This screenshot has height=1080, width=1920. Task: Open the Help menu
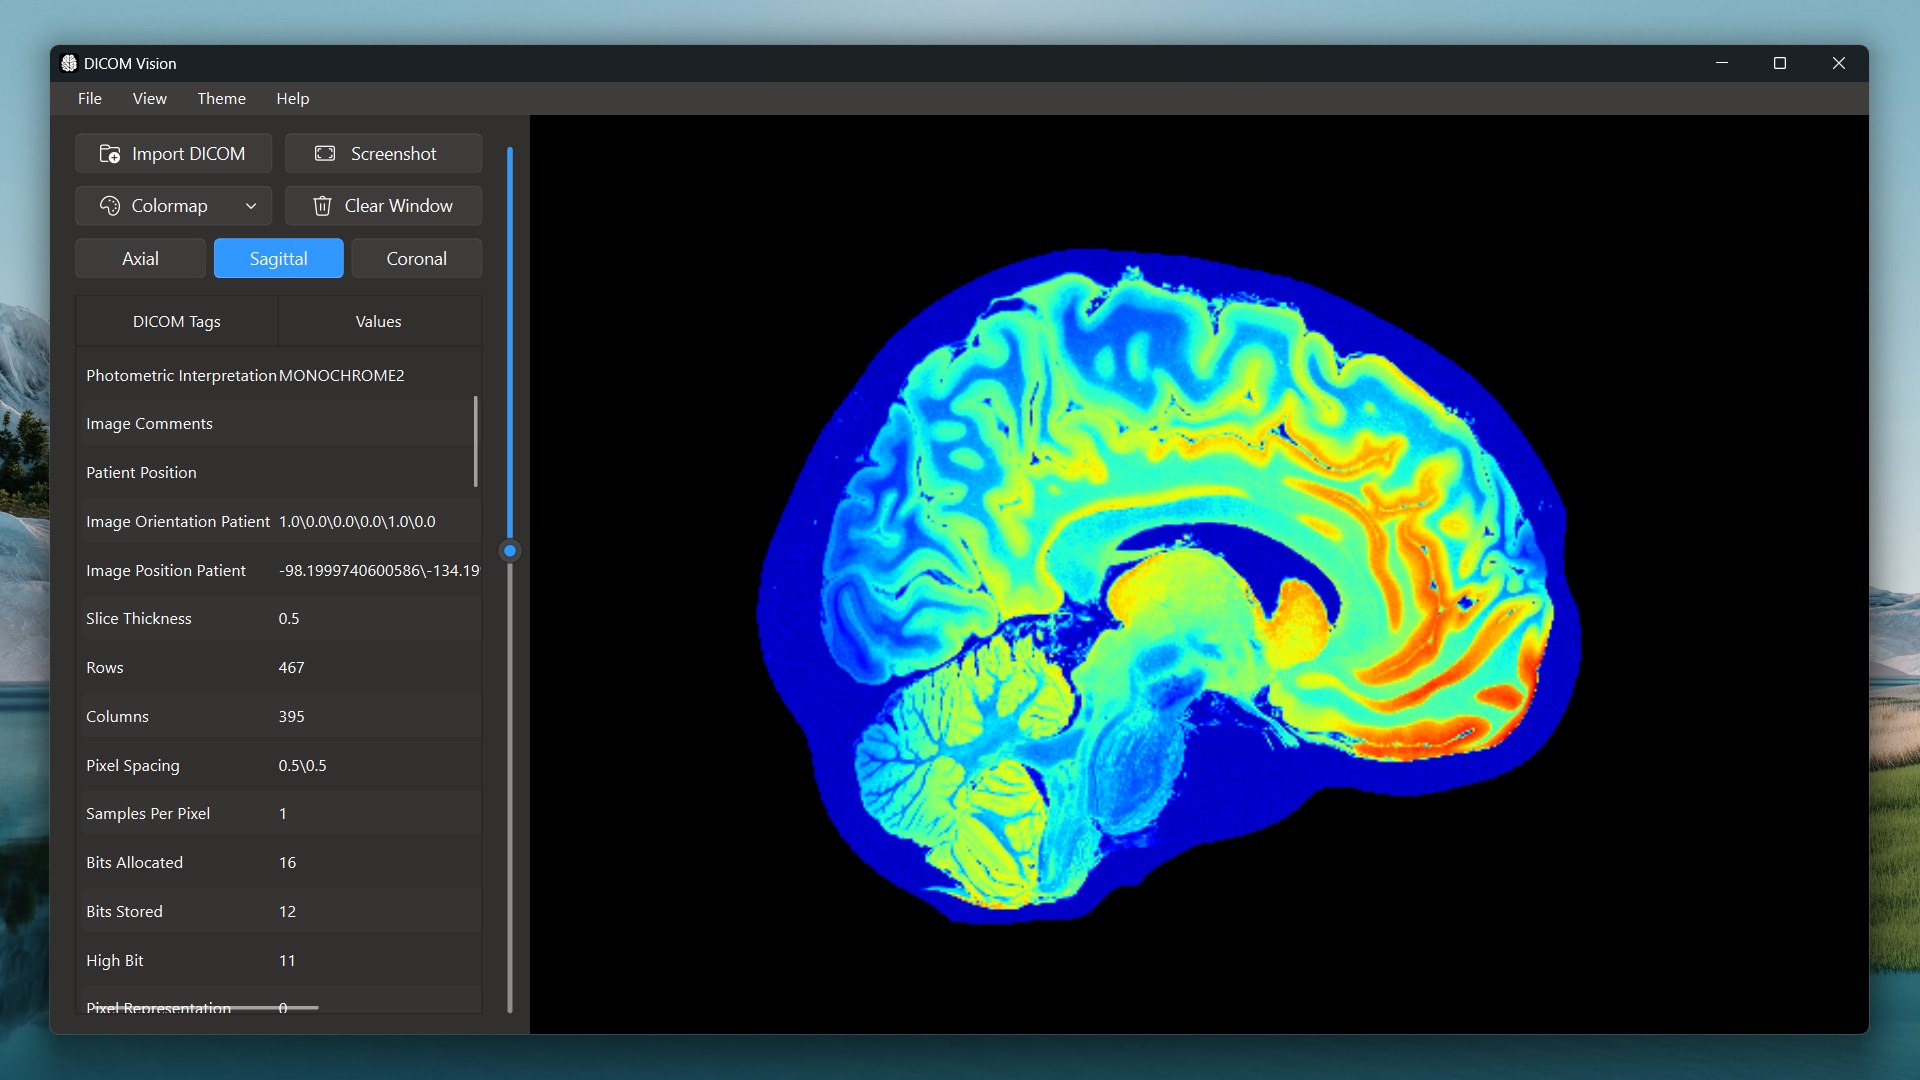(x=293, y=98)
